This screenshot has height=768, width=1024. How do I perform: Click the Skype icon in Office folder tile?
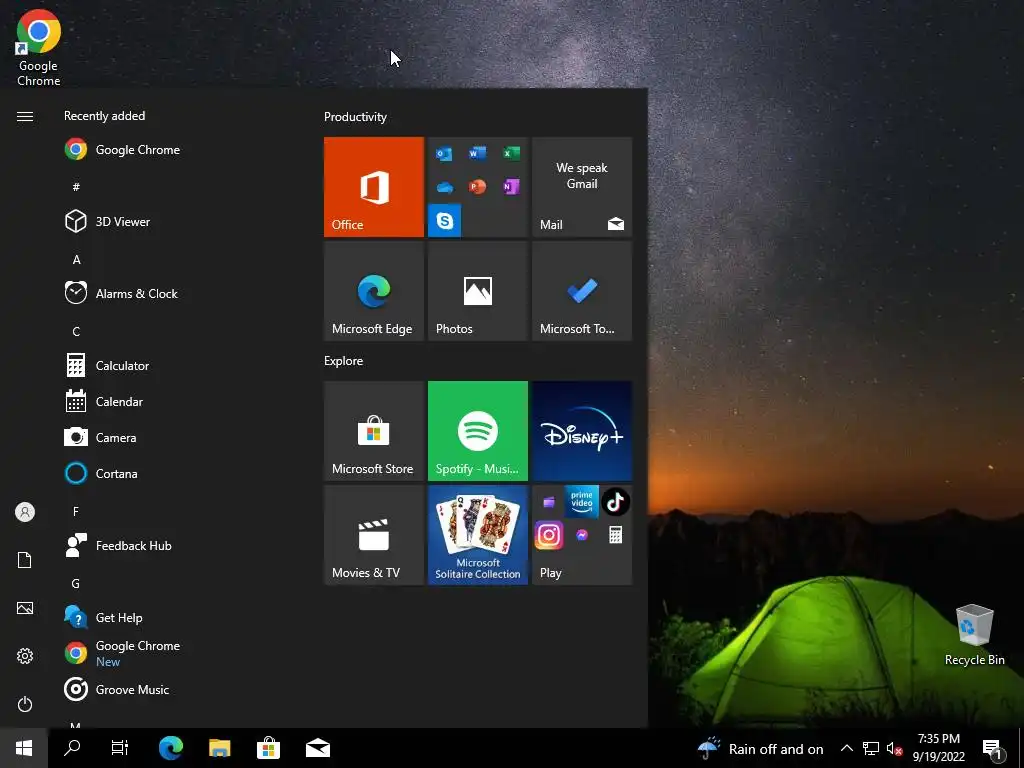[x=445, y=221]
